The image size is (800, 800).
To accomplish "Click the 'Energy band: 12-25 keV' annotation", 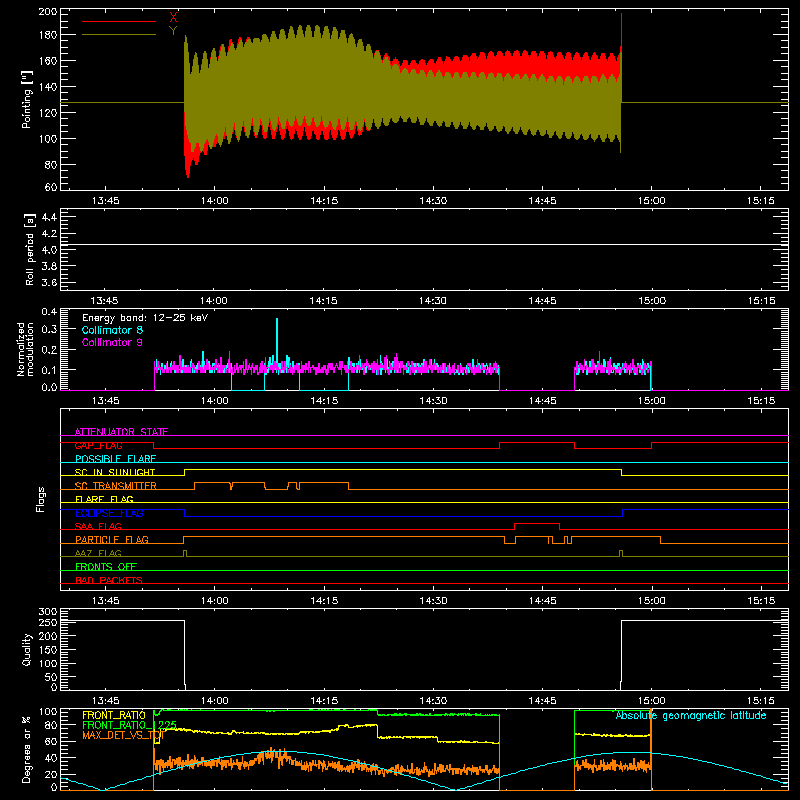I will pos(145,318).
